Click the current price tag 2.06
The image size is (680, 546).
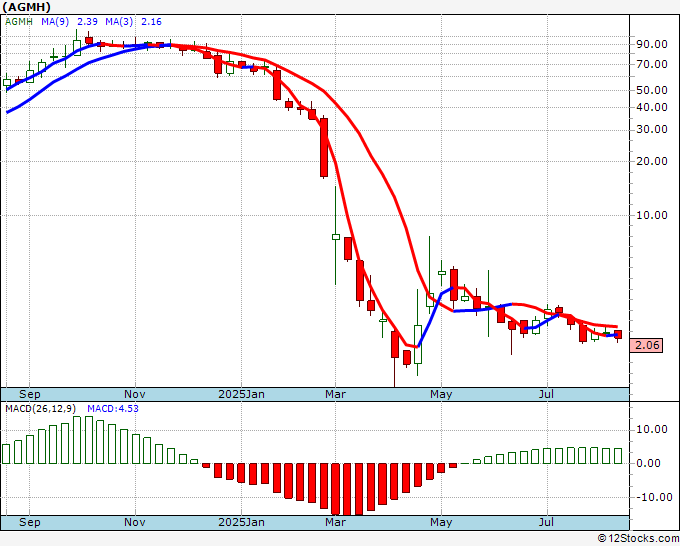(646, 345)
